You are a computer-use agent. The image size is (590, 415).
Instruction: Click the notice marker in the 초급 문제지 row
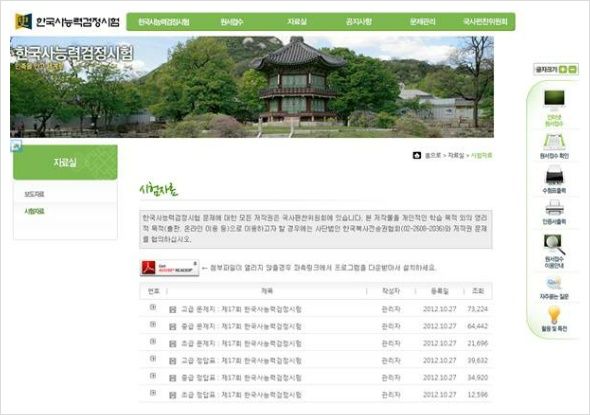[x=153, y=341]
